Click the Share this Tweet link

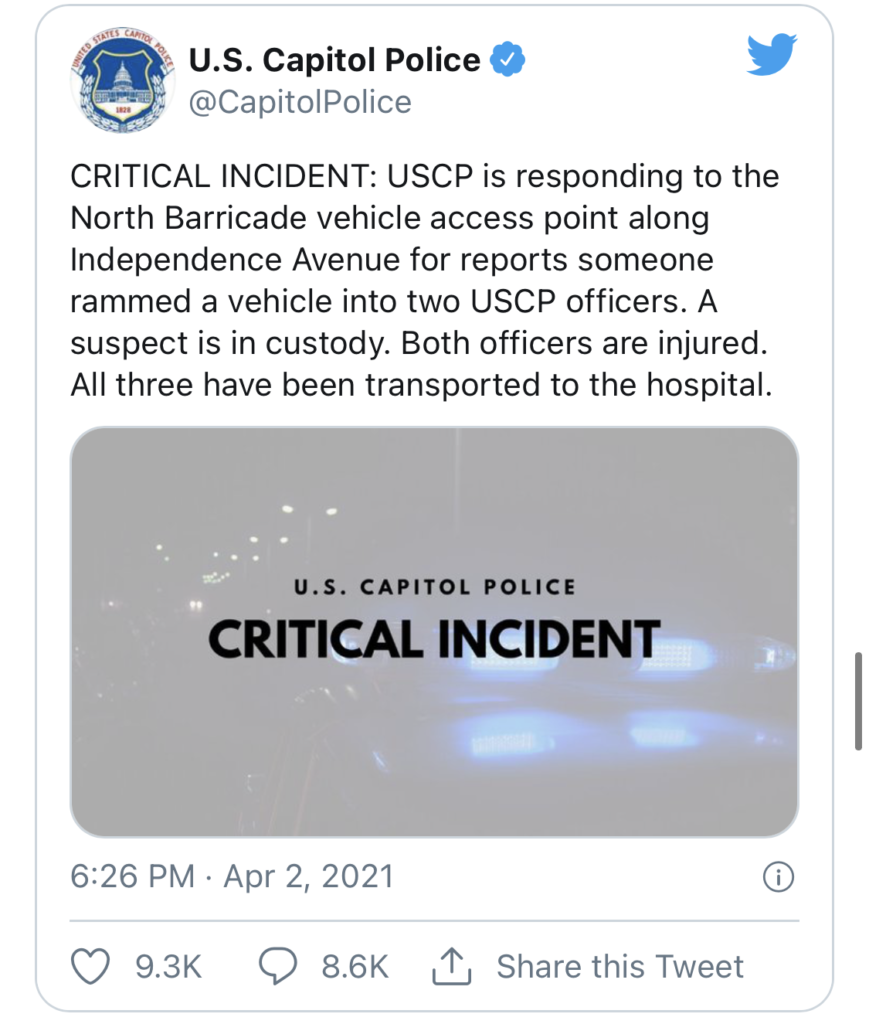(x=620, y=967)
